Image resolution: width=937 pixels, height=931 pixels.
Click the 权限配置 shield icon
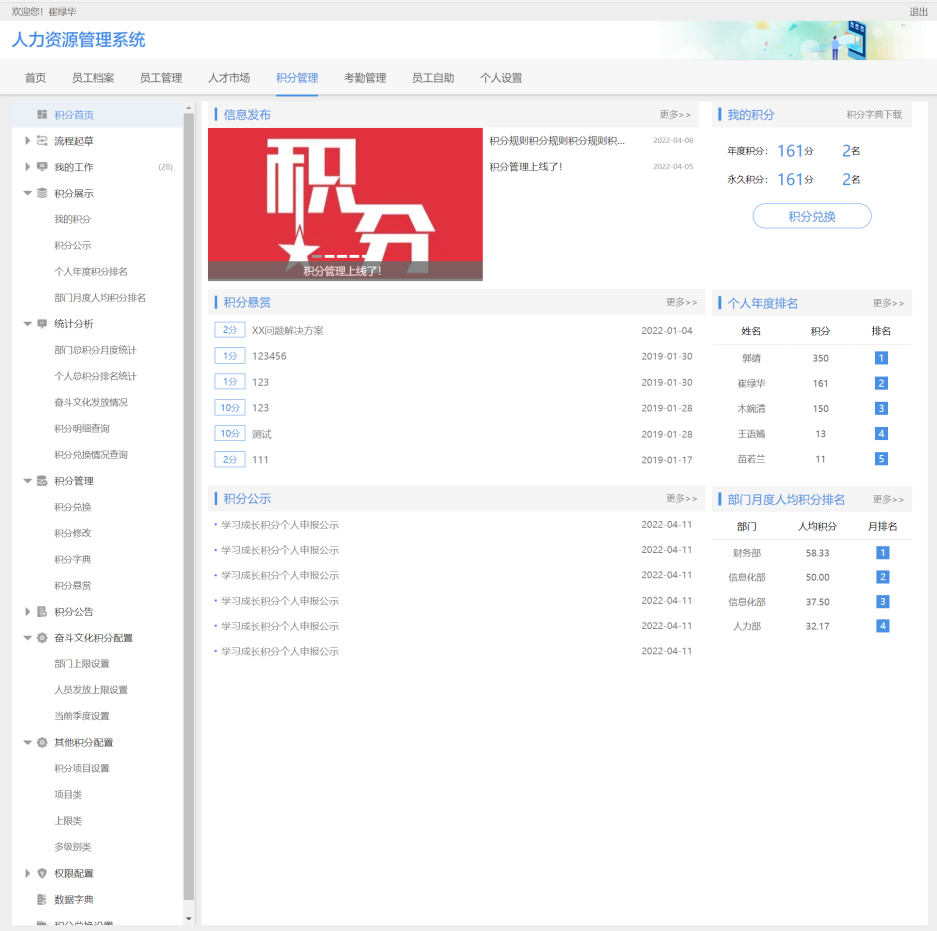[42, 873]
